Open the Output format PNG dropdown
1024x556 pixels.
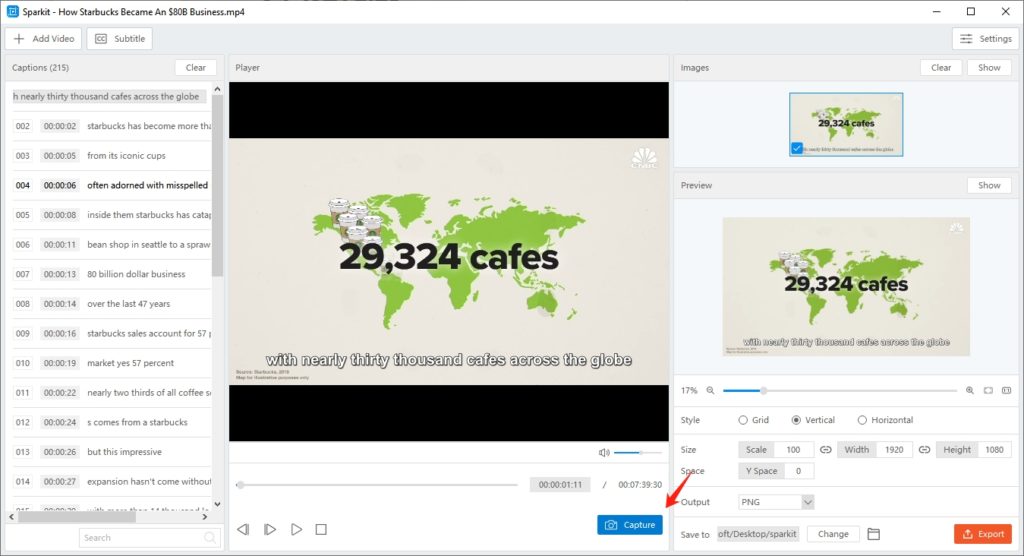click(776, 502)
